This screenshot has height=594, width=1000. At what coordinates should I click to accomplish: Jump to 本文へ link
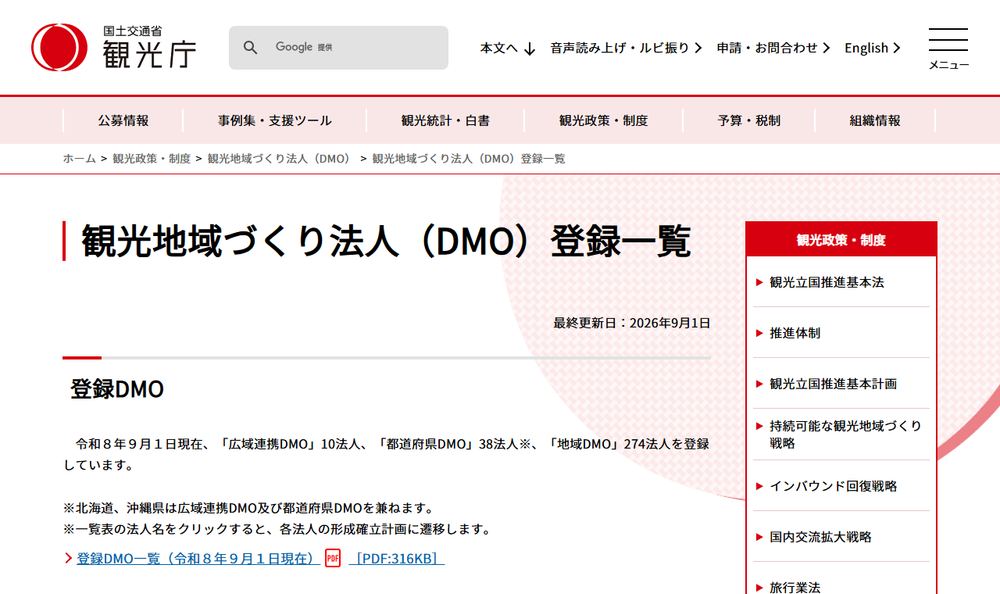point(508,48)
